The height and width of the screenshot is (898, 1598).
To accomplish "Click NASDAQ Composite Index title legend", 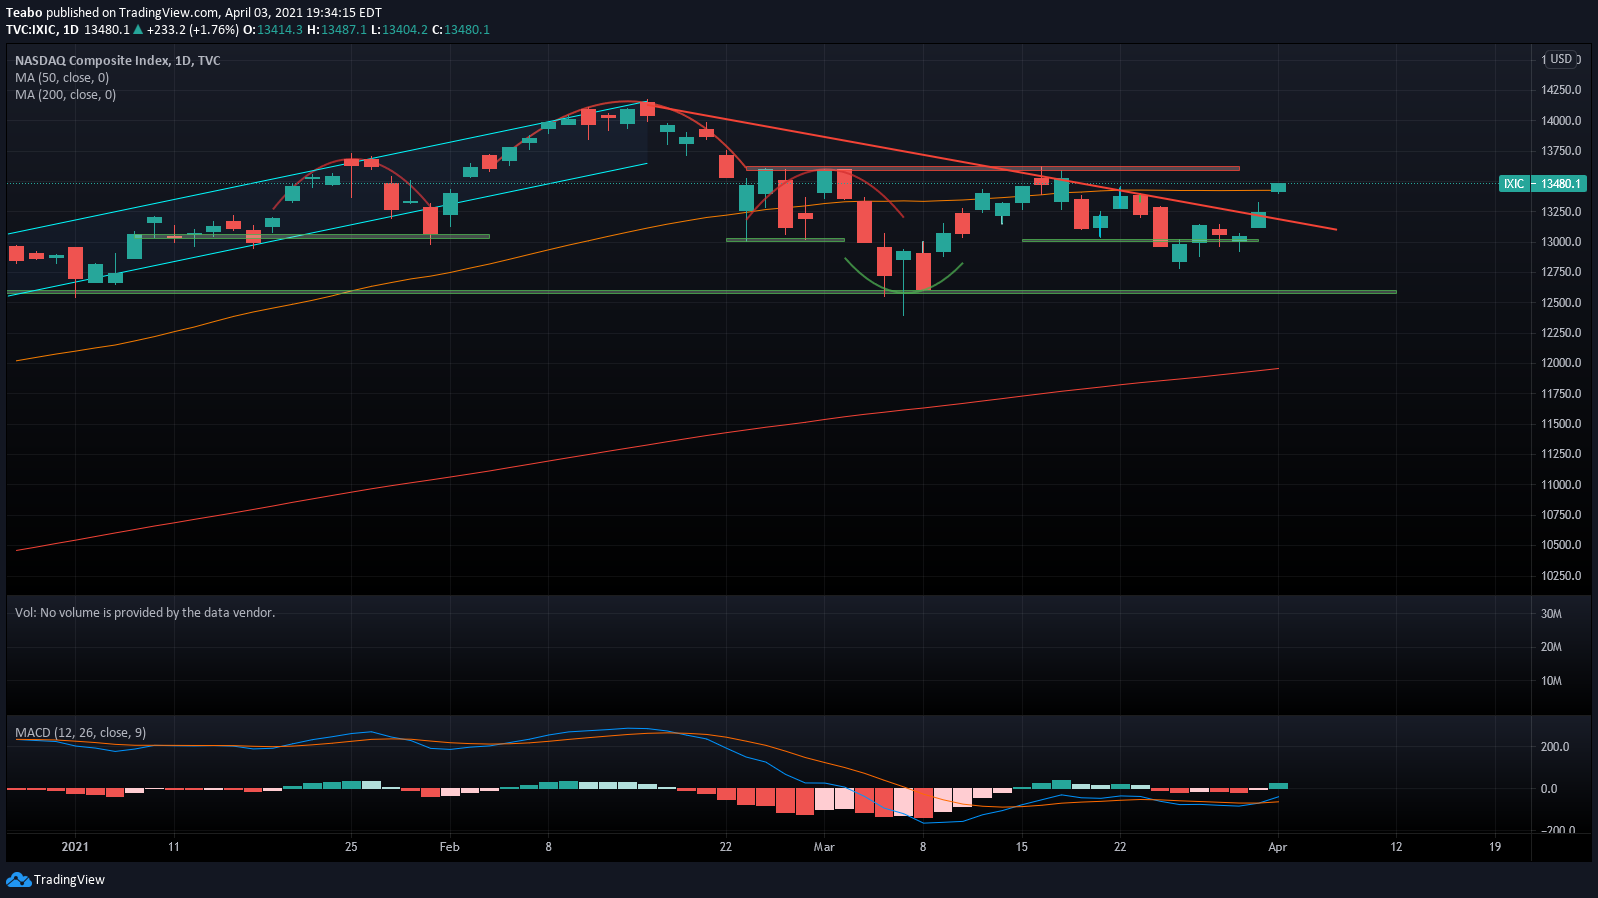I will click(x=118, y=61).
